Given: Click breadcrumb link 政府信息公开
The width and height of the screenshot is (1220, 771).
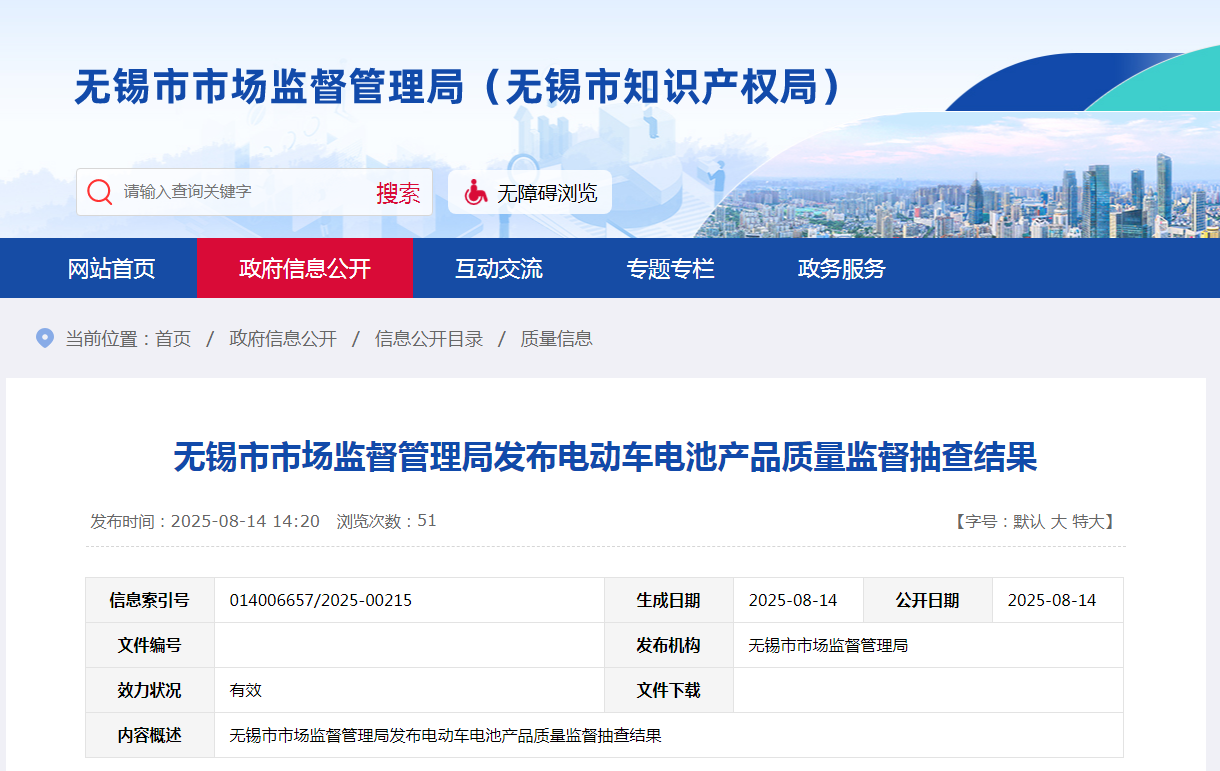Looking at the screenshot, I should (x=283, y=339).
